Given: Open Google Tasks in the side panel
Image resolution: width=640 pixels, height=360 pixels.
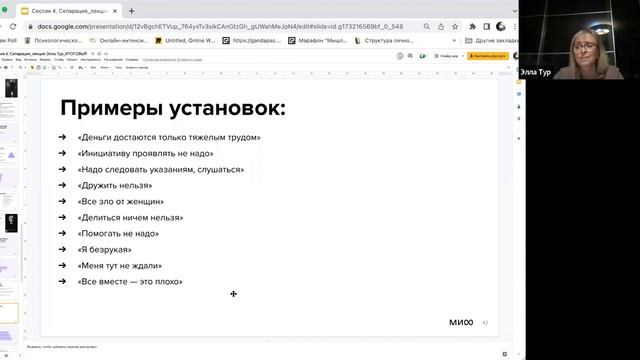Looking at the screenshot, I should (x=519, y=94).
